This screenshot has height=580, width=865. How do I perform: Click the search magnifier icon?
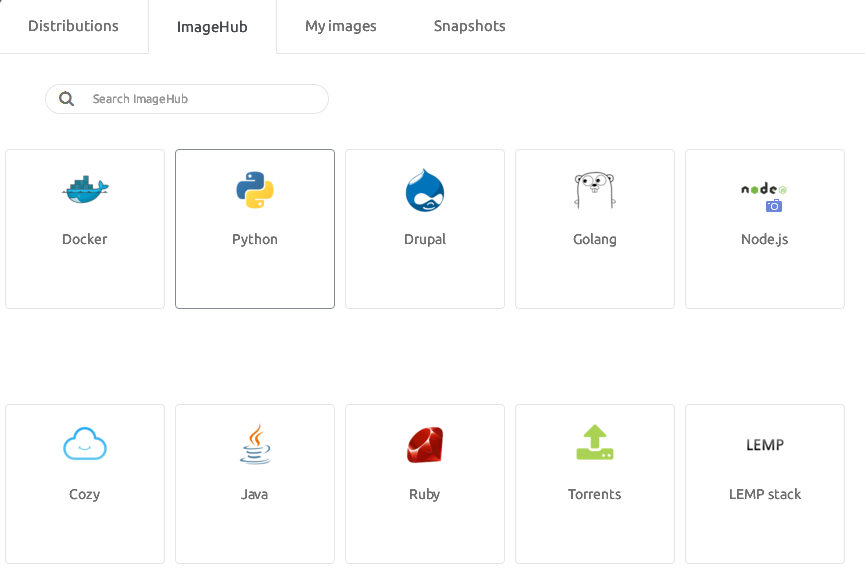(67, 99)
